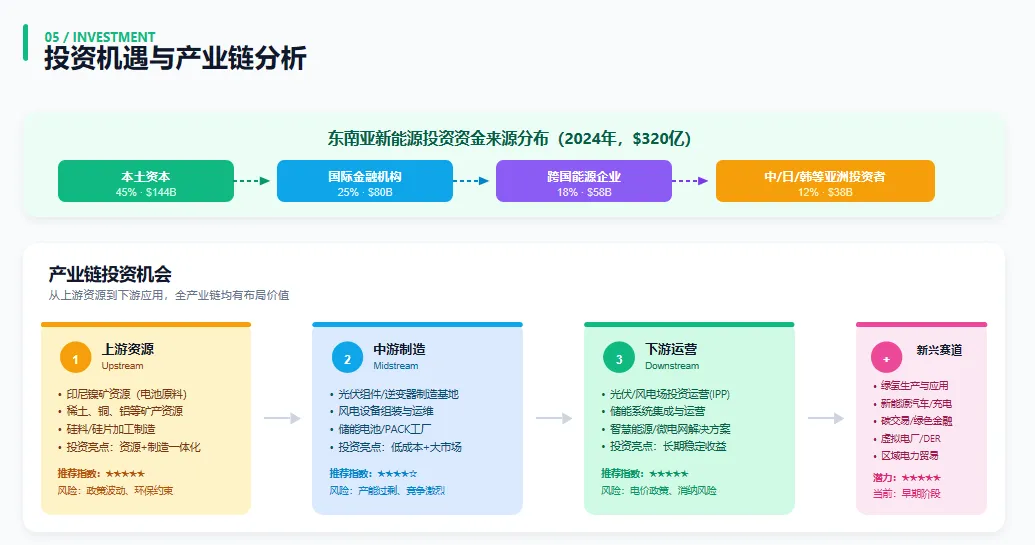Click the 'Midstream' English label
Screen dimensions: 1035x545
(395, 366)
